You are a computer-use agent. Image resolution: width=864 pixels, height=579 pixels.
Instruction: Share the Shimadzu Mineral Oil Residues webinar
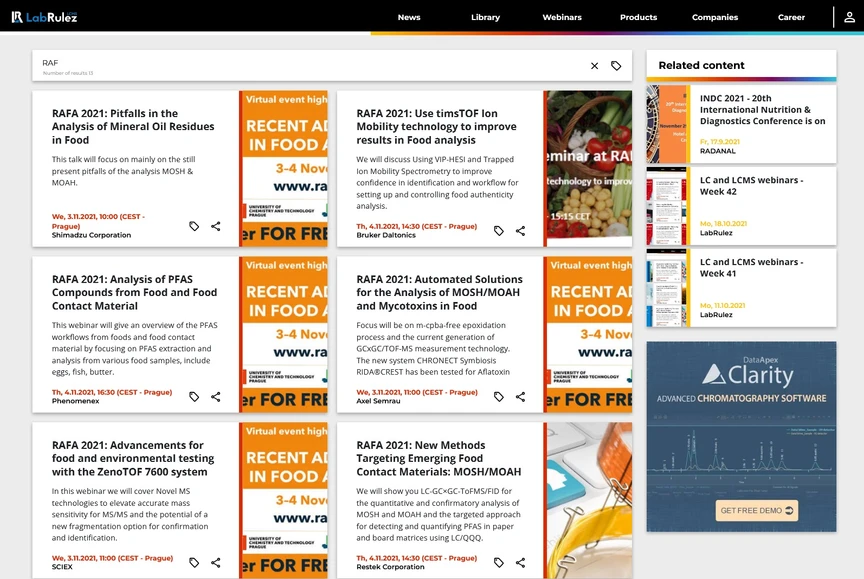(x=216, y=226)
